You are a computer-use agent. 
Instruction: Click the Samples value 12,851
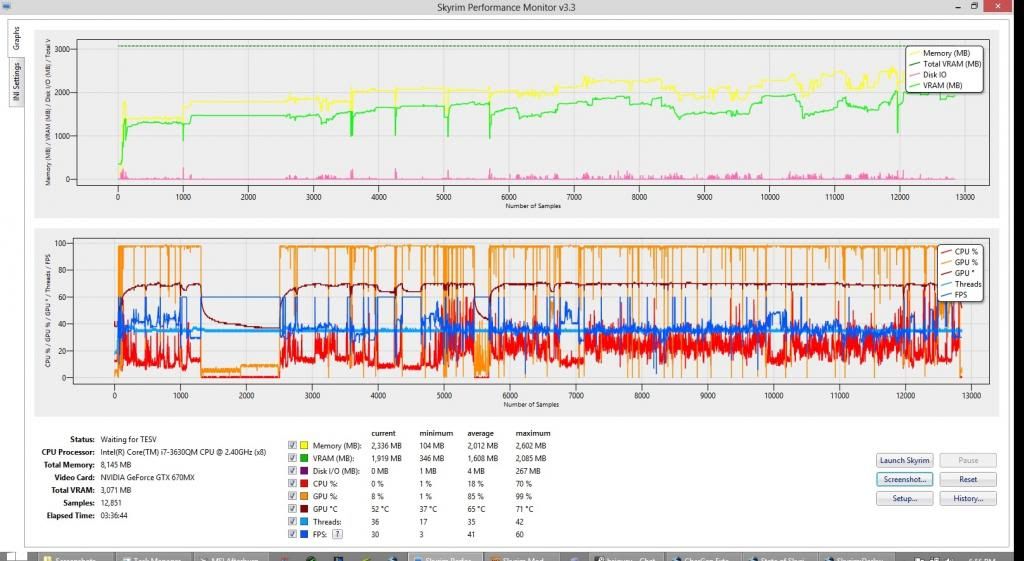[111, 503]
